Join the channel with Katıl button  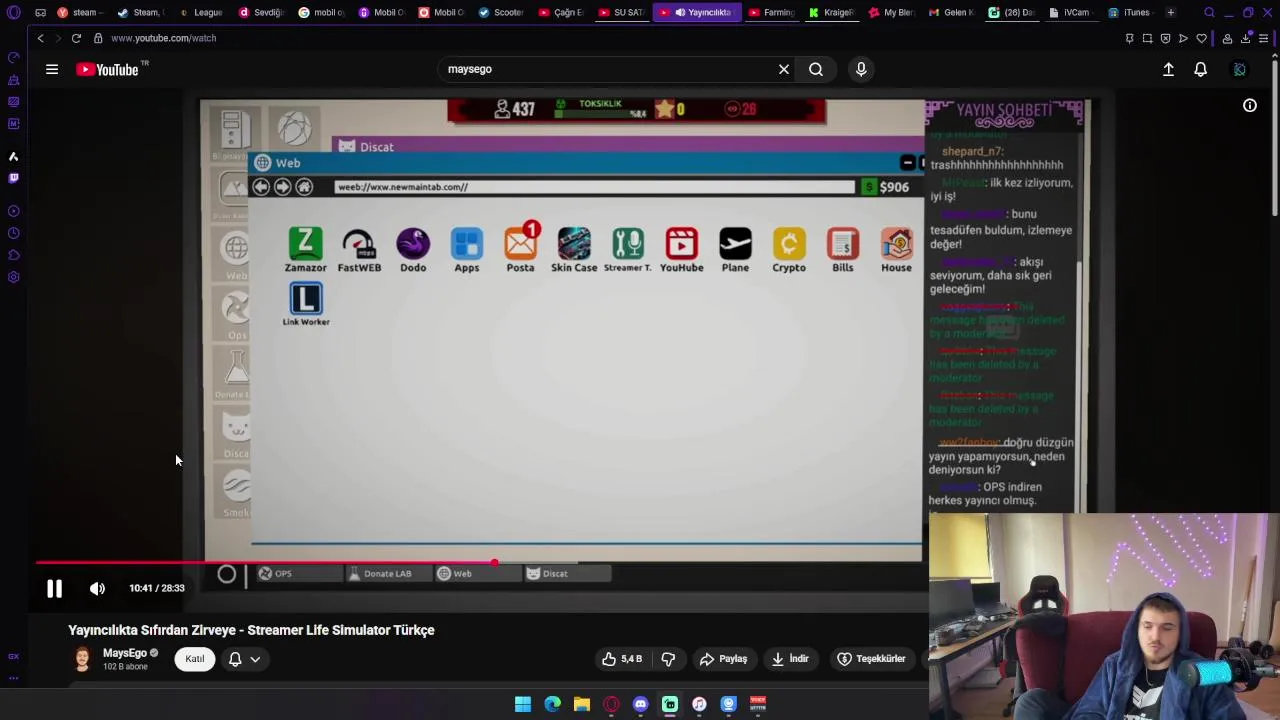pos(194,659)
